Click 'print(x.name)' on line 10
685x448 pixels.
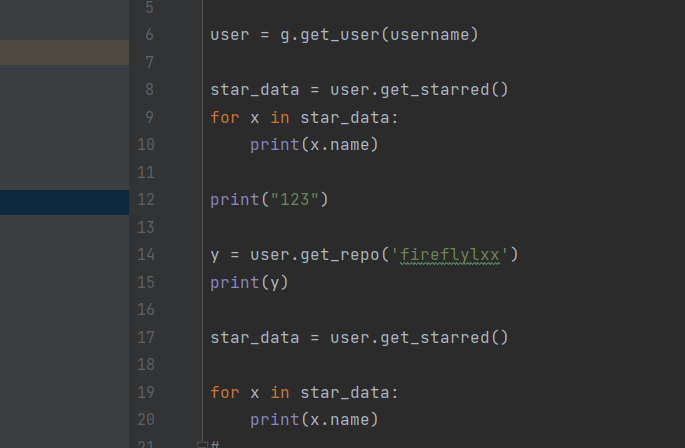[314, 145]
